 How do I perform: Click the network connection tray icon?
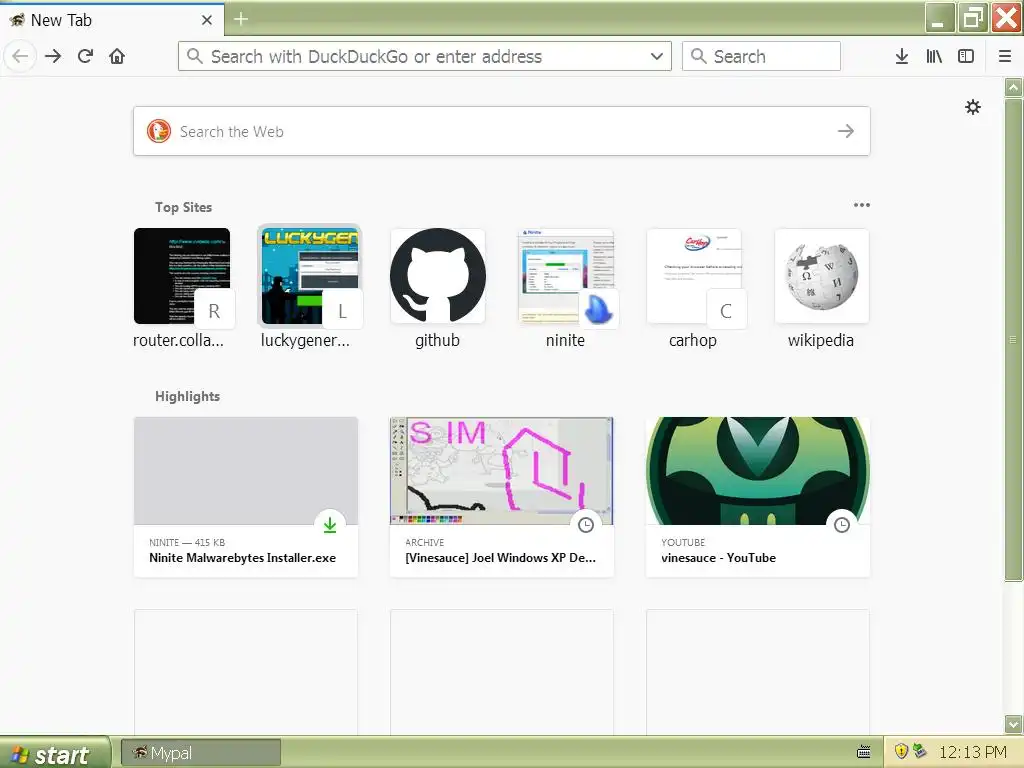[x=920, y=752]
